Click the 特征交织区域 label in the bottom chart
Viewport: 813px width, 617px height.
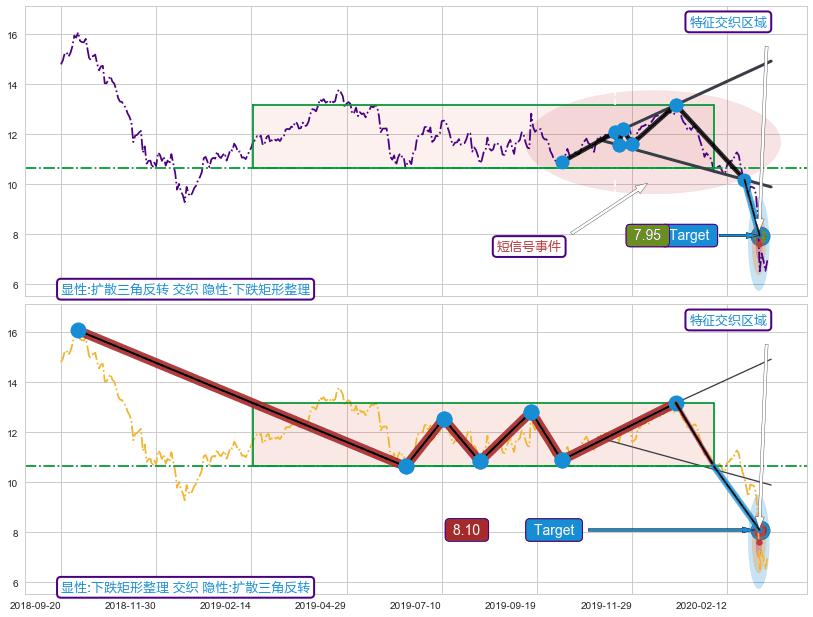[729, 320]
